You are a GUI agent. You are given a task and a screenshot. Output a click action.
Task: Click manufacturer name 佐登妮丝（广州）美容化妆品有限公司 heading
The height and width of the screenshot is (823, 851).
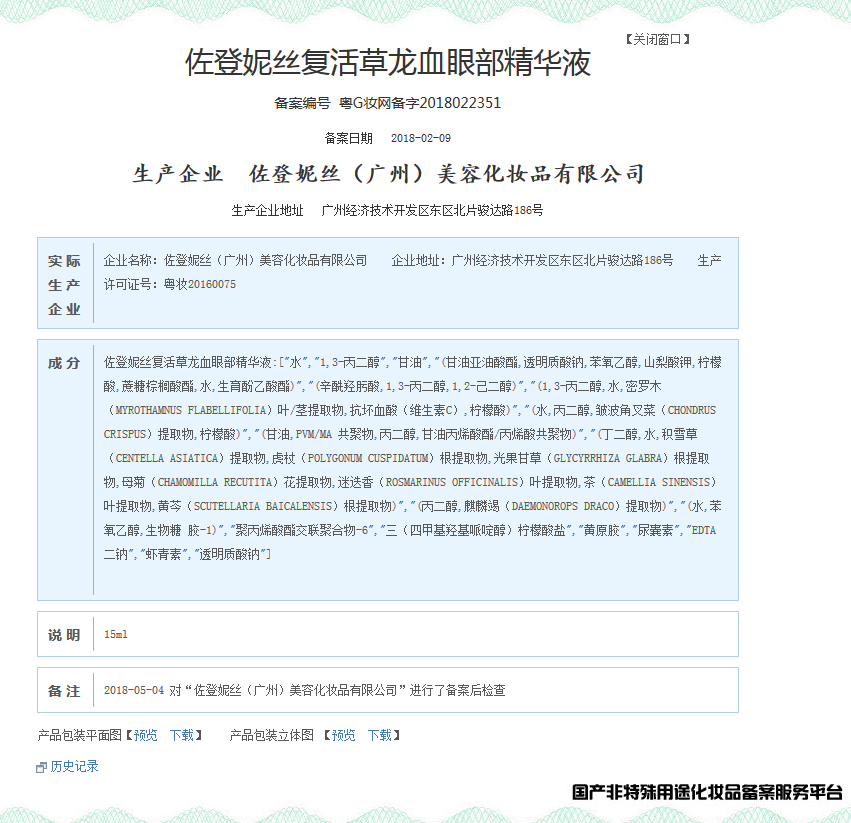tap(446, 174)
